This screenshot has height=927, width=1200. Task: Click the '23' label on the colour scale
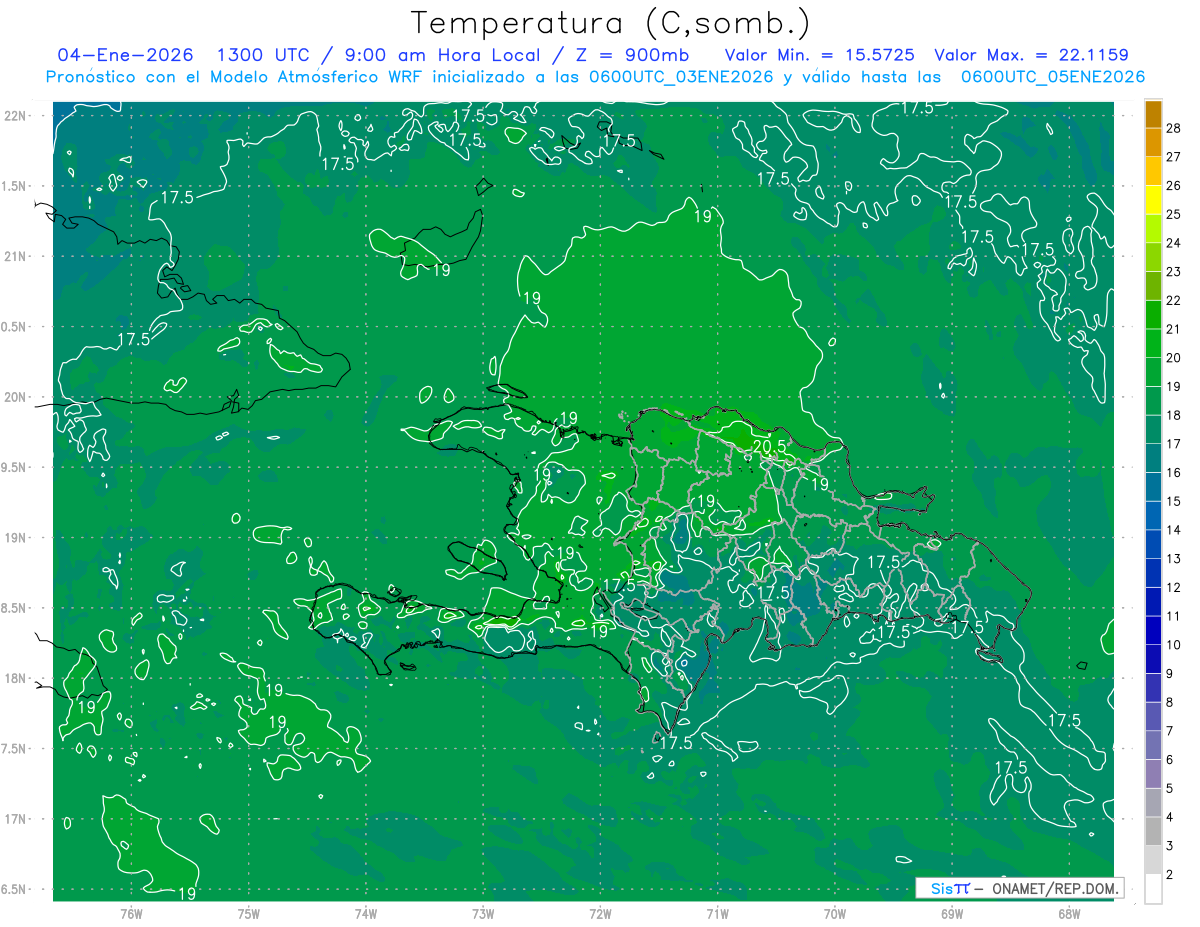point(1174,272)
